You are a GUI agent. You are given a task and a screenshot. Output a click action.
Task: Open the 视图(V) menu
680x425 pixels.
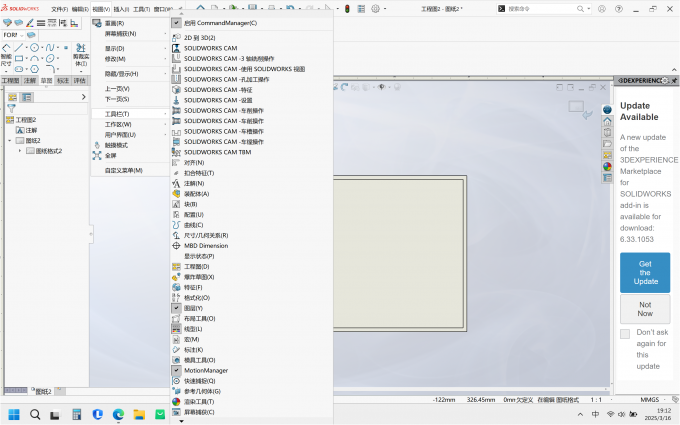[101, 9]
